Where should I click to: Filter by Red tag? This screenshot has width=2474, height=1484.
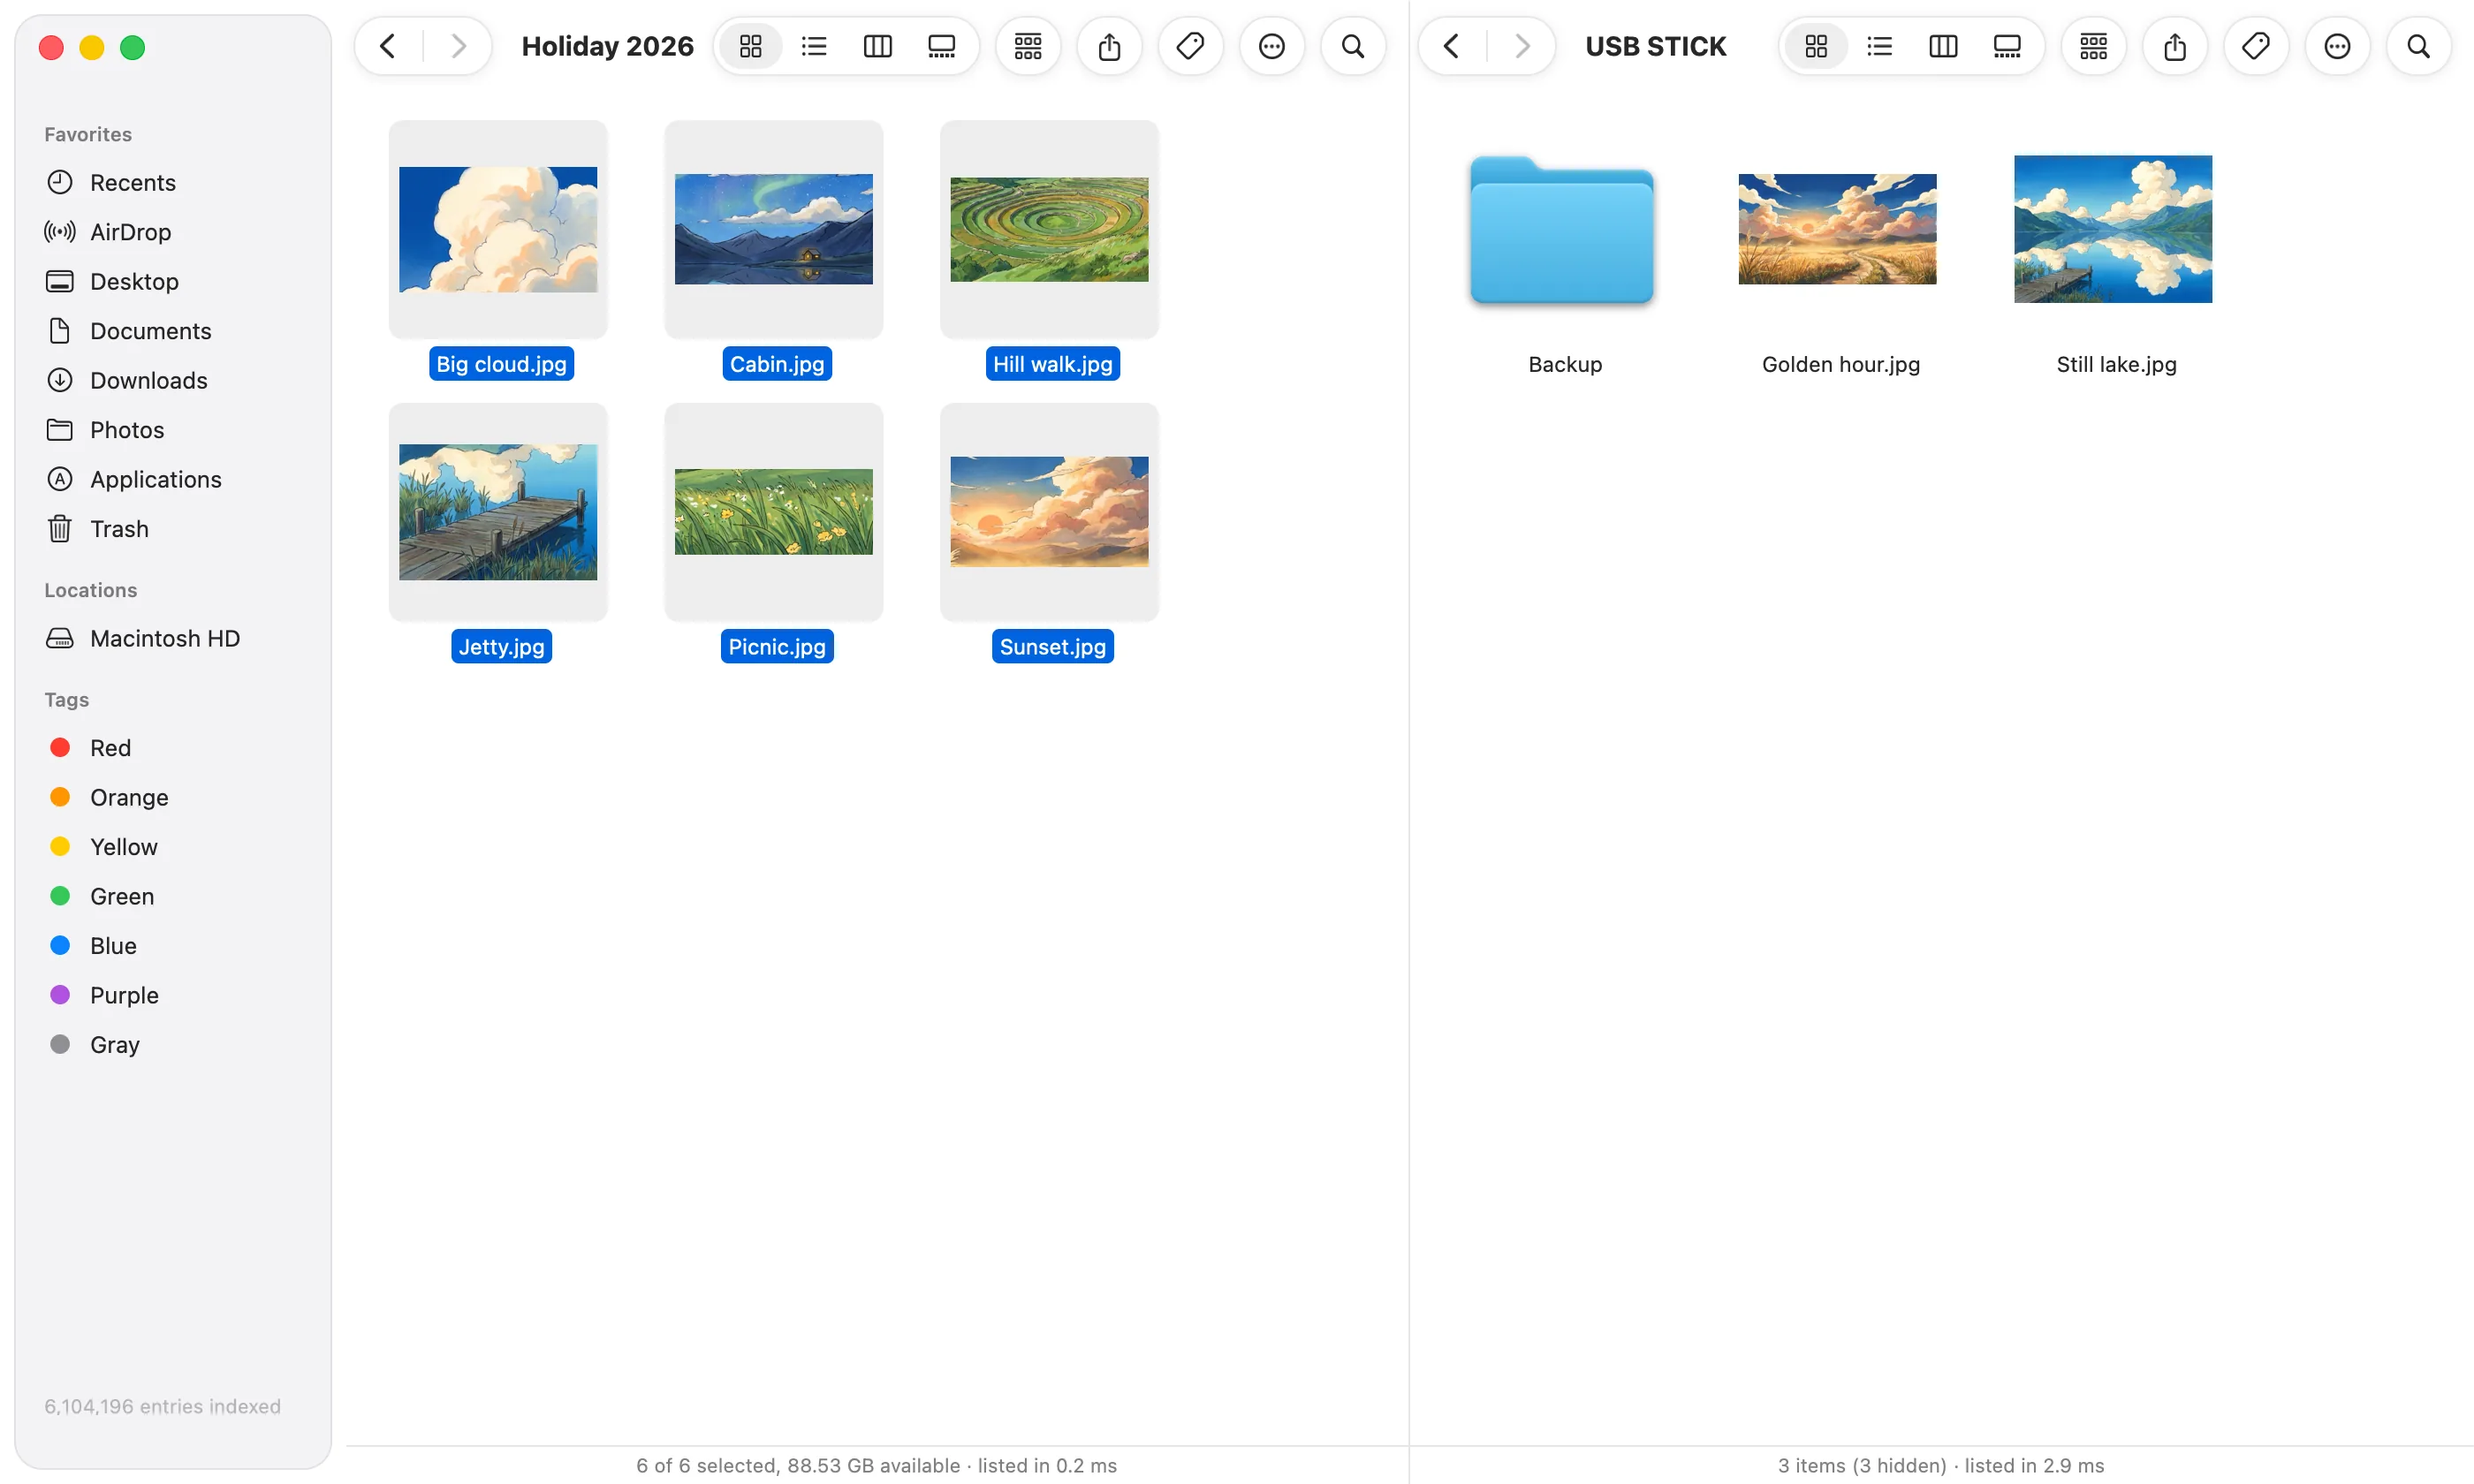172,748
